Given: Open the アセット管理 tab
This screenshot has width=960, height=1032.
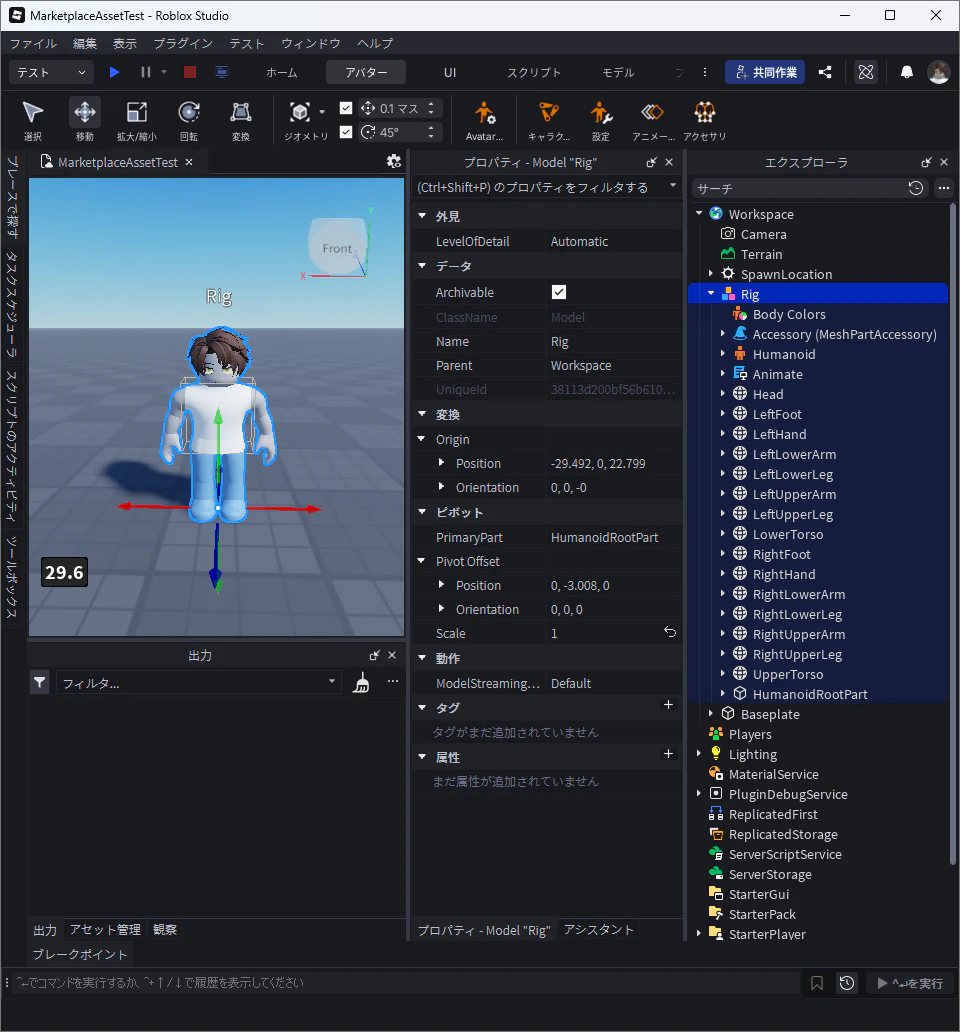Looking at the screenshot, I should (x=105, y=929).
